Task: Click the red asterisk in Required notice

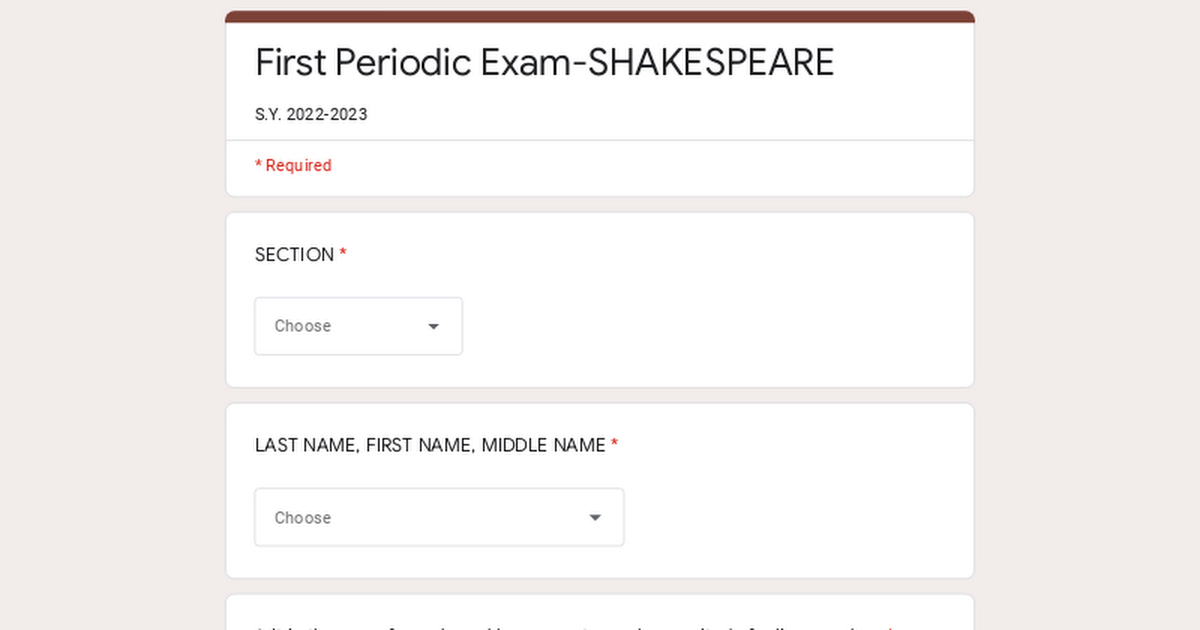Action: 259,164
